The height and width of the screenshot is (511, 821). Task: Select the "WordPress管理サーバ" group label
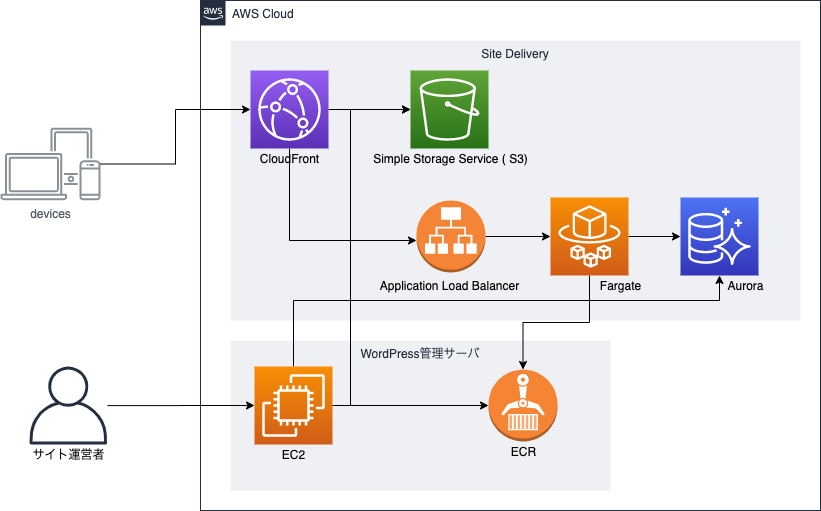click(x=420, y=353)
